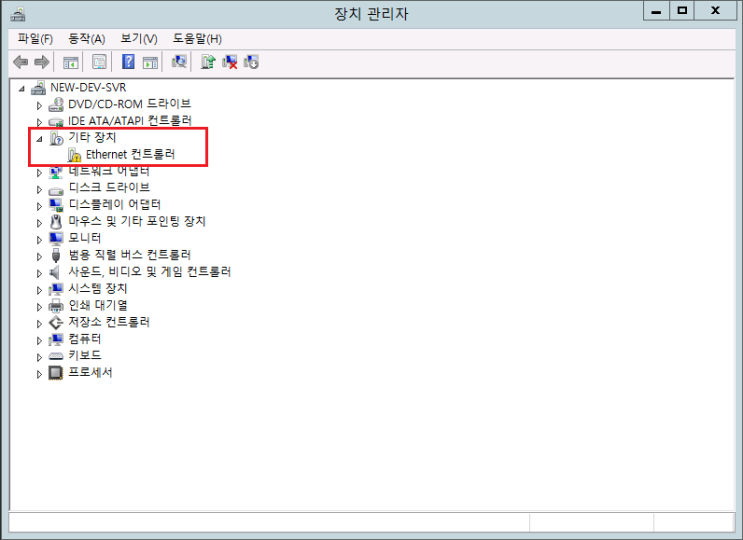Image resolution: width=743 pixels, height=540 pixels.
Task: Expand the 시스템 장치 node arrow
Action: pos(39,290)
